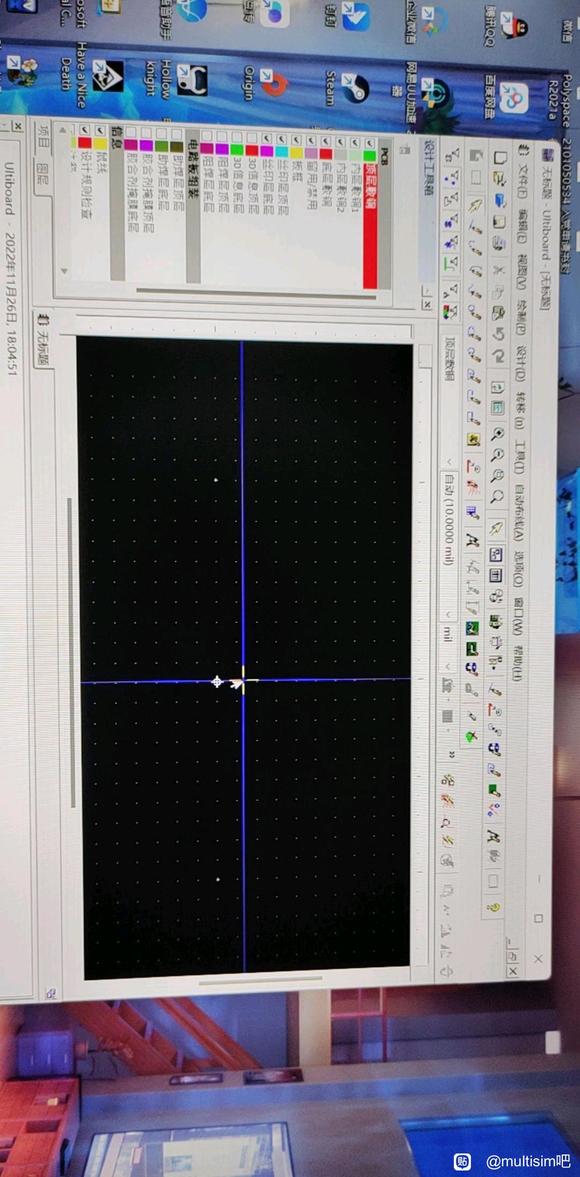Viewport: 580px width, 1177px height.
Task: Click the yellow question mark help icon
Action: [493, 907]
